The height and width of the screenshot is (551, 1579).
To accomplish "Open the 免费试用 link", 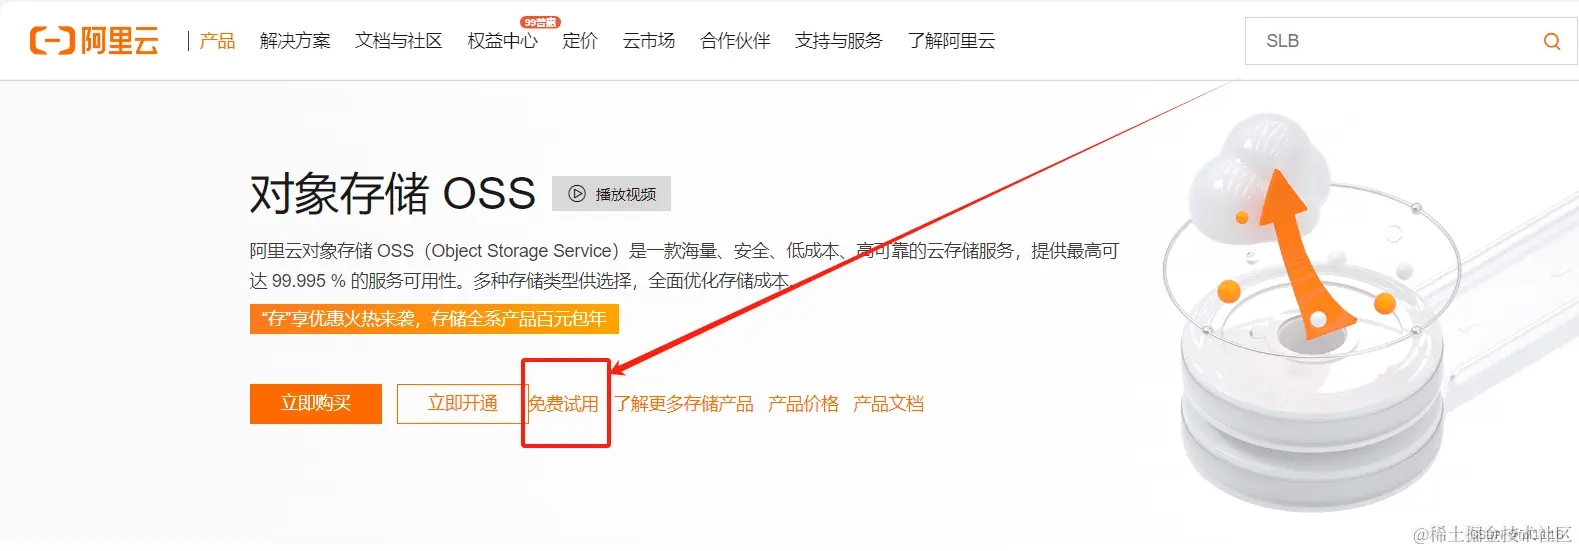I will pos(564,404).
